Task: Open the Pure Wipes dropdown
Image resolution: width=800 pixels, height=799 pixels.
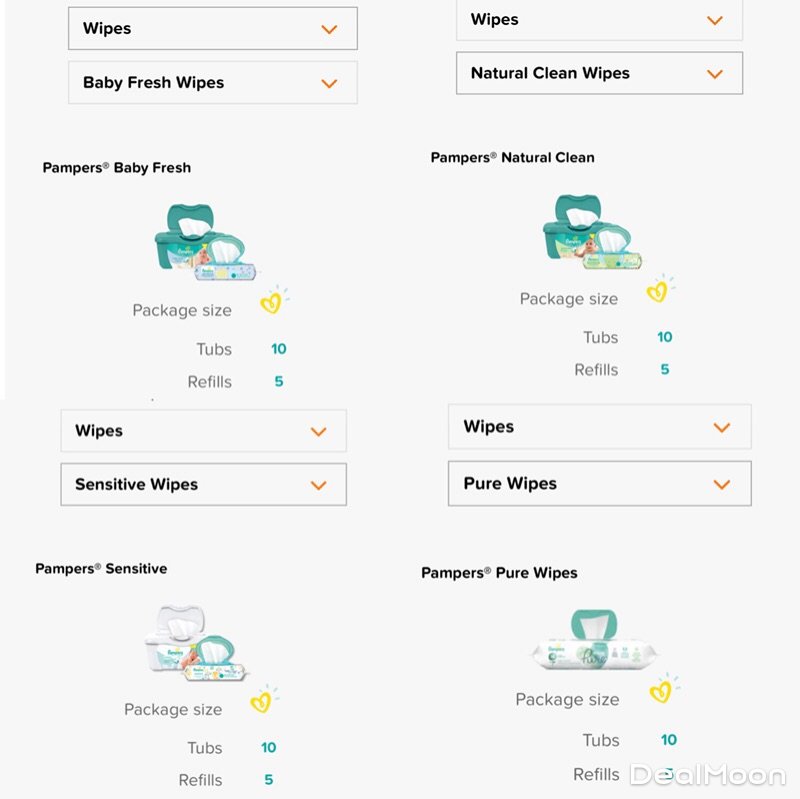Action: (599, 484)
